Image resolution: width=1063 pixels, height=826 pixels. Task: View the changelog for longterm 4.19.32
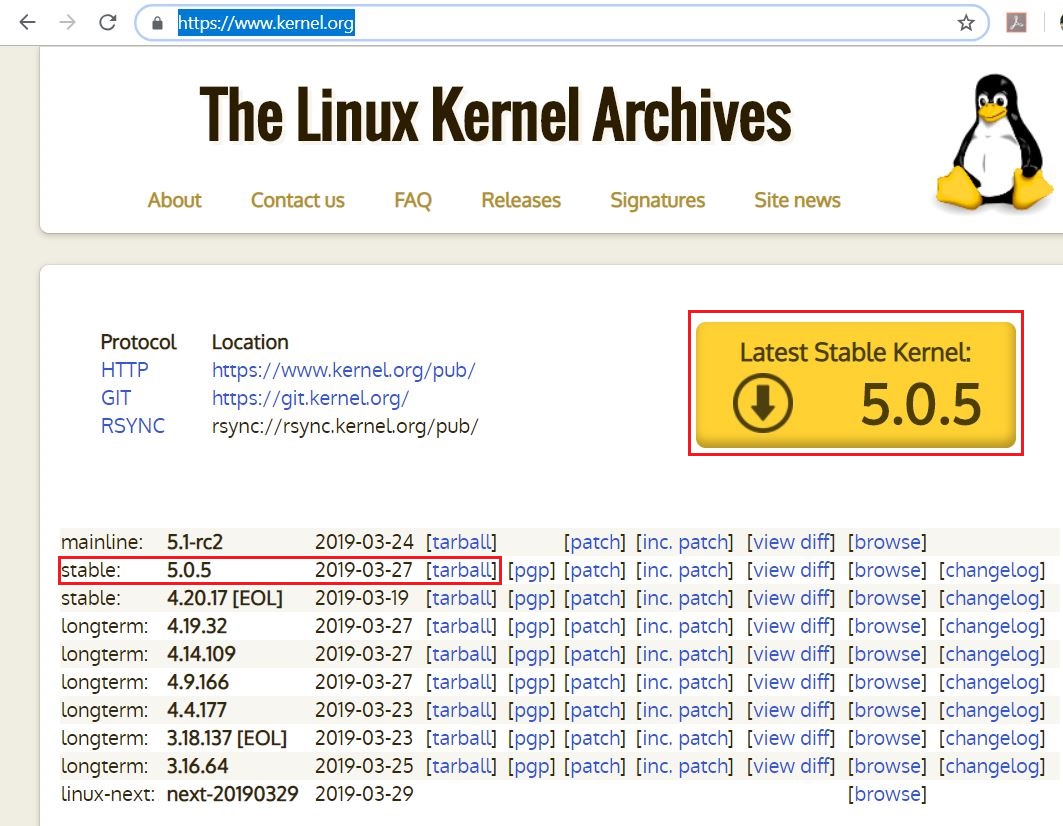pyautogui.click(x=992, y=626)
